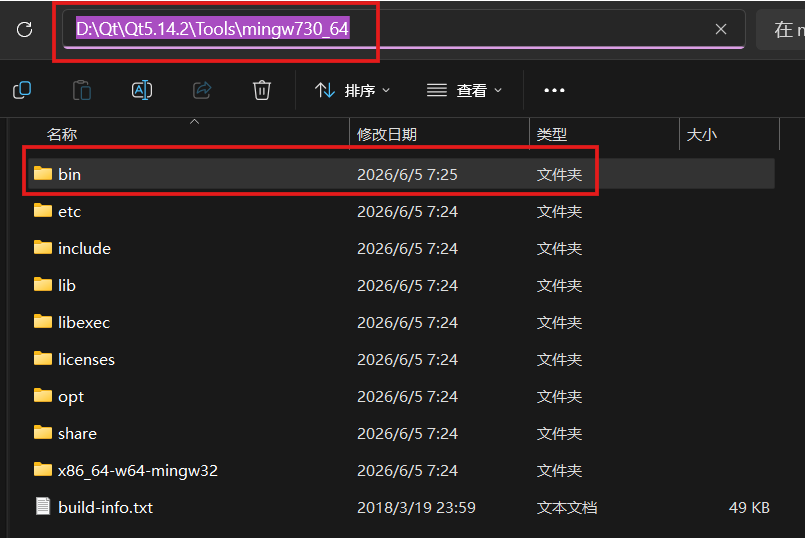Screen dimensions: 805x538
Task: Open the three-dot more options menu
Action: click(x=554, y=90)
